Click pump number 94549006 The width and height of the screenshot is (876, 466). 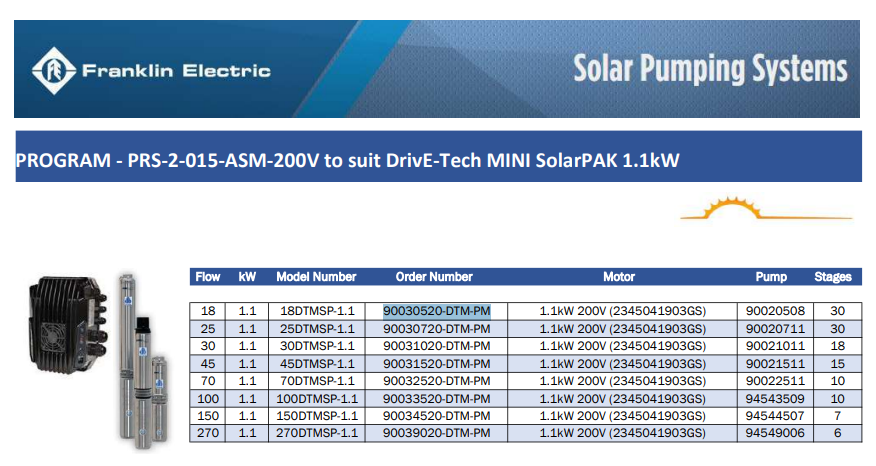click(775, 433)
